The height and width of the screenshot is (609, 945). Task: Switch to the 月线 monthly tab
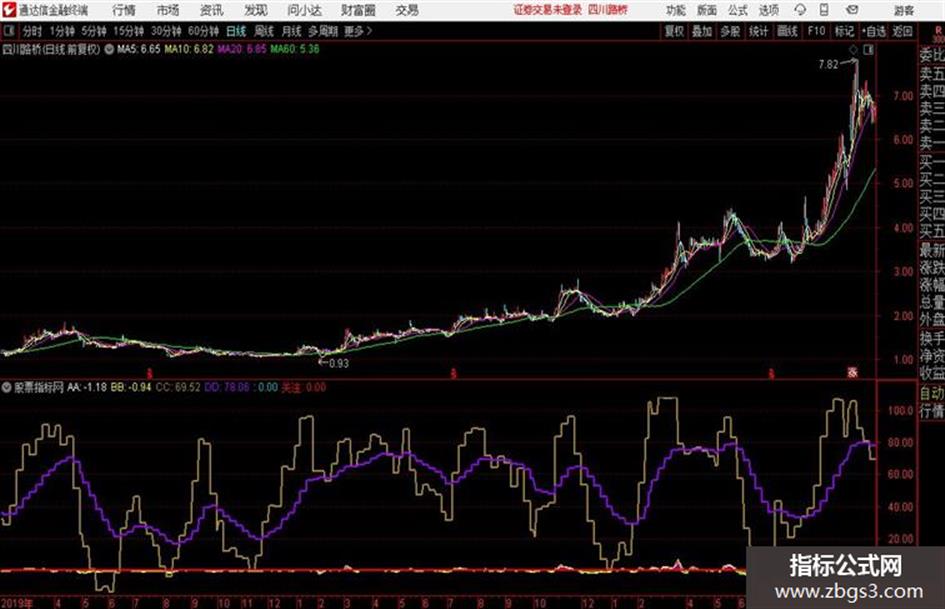(292, 31)
